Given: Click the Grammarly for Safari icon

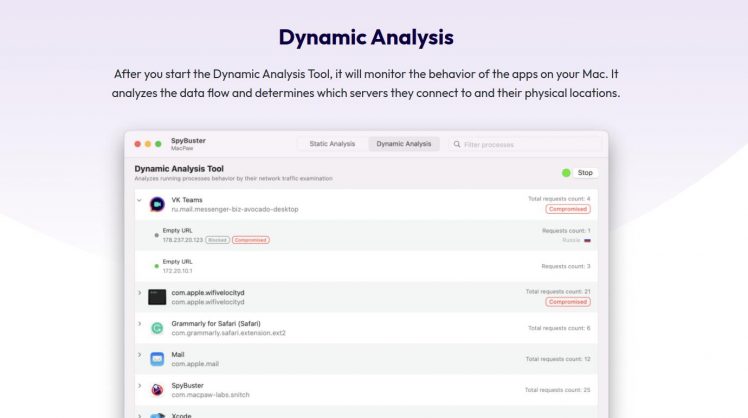Looking at the screenshot, I should pyautogui.click(x=157, y=328).
